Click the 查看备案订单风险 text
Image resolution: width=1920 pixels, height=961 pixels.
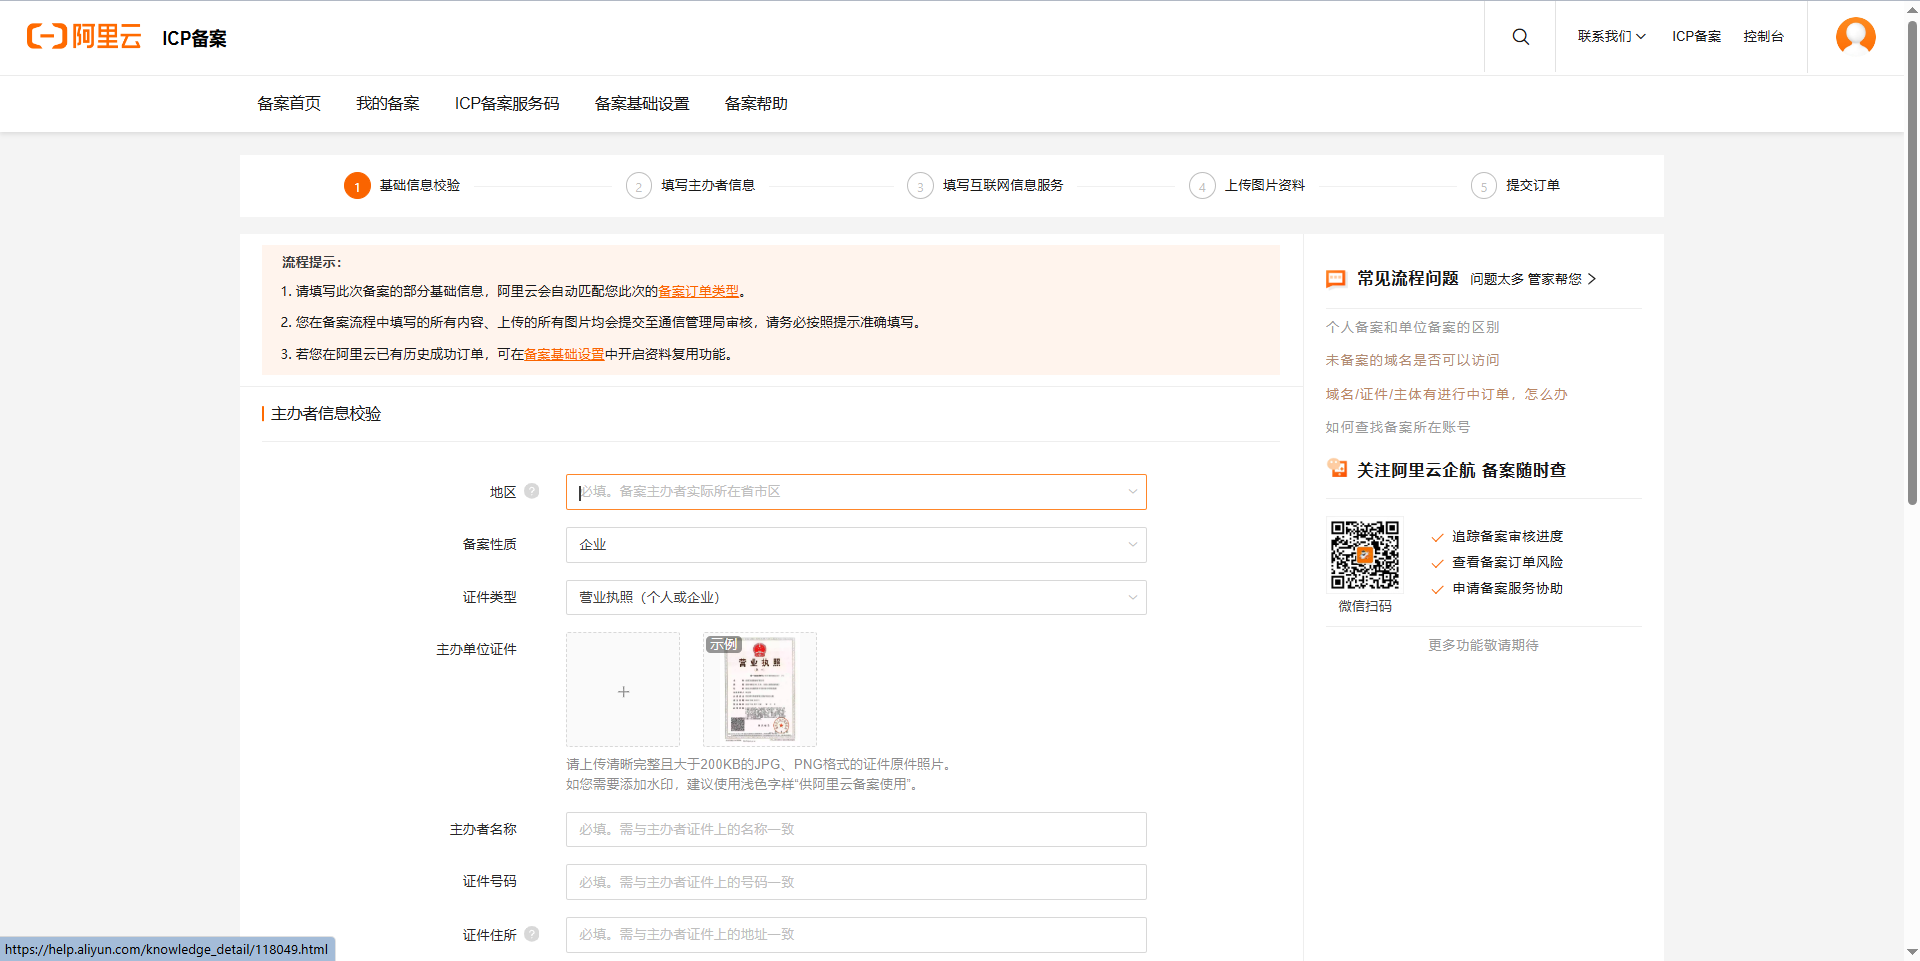point(1507,563)
